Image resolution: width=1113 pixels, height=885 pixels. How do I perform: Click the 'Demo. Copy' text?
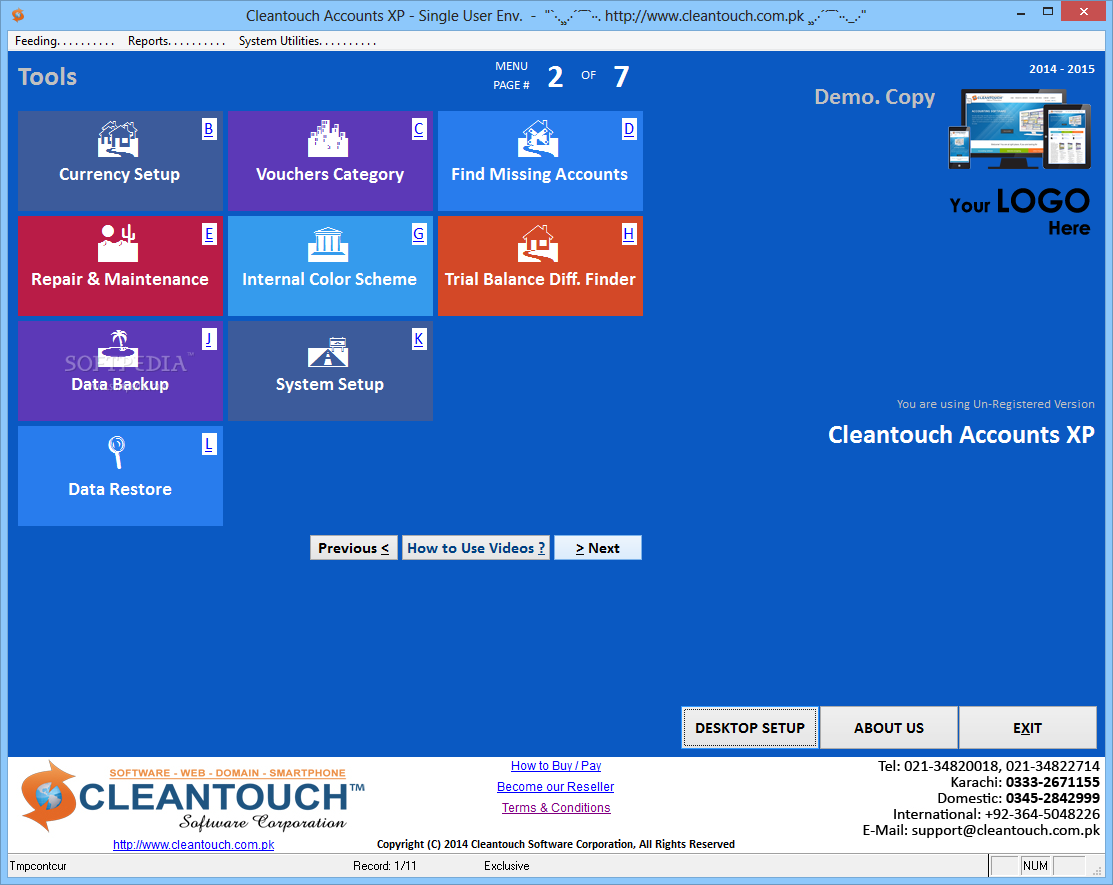[x=874, y=97]
